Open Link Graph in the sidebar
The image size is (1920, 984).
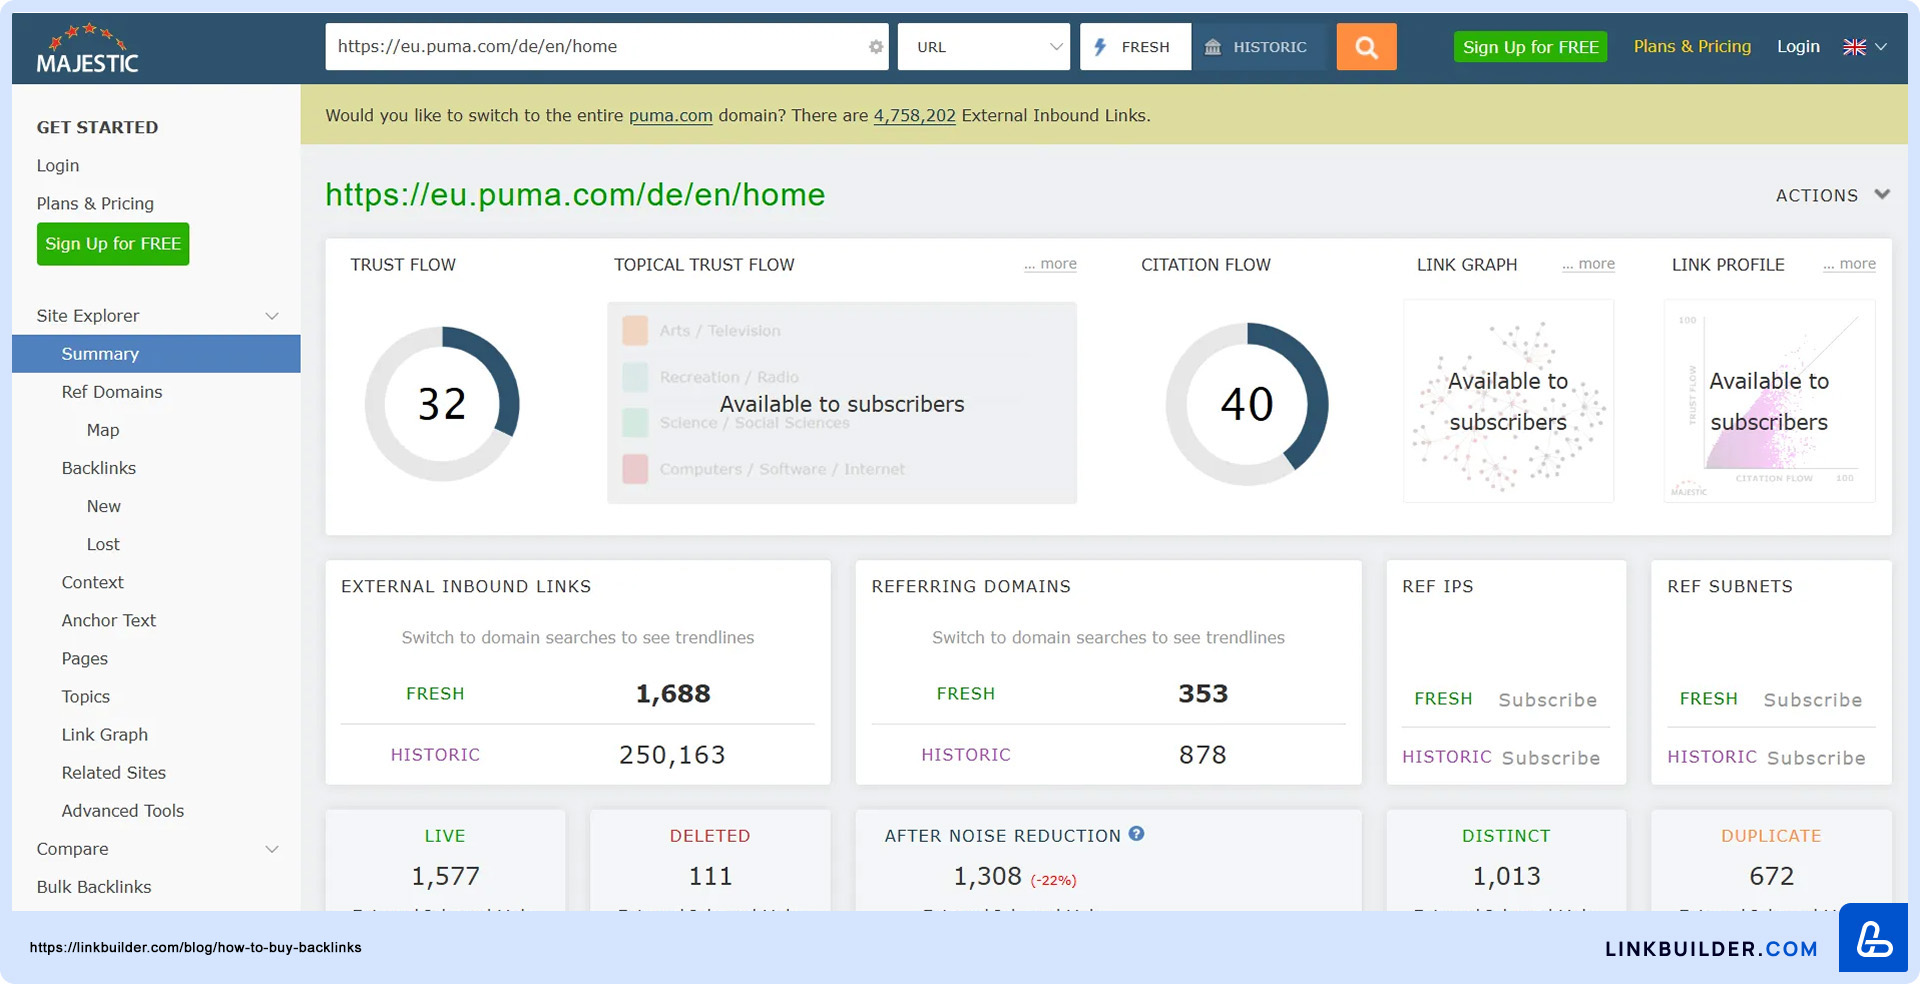coord(105,734)
